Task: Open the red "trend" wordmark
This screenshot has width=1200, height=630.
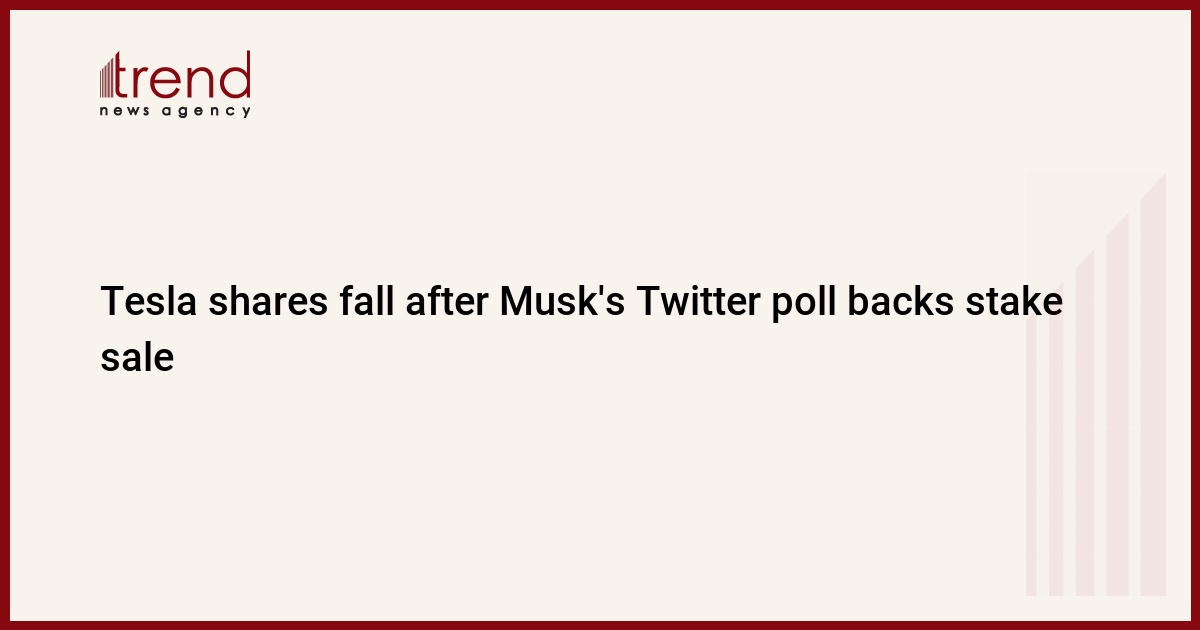Action: click(x=186, y=76)
